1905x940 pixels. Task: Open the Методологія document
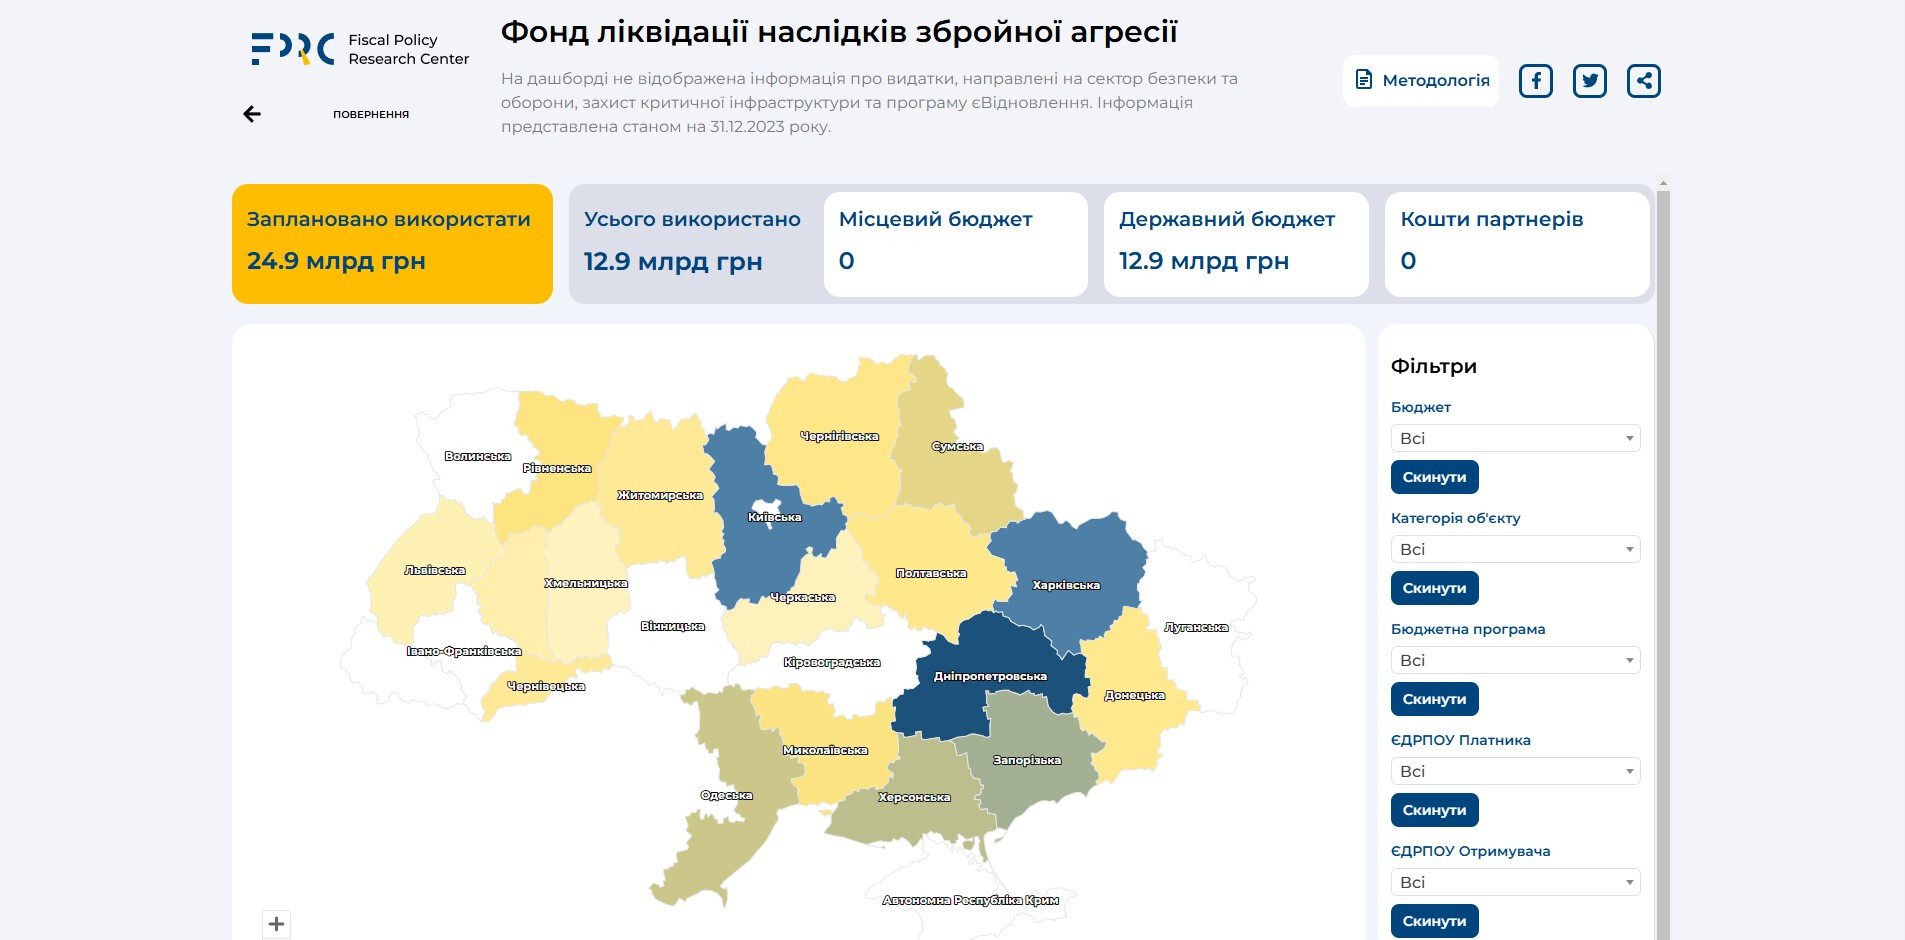[1420, 81]
